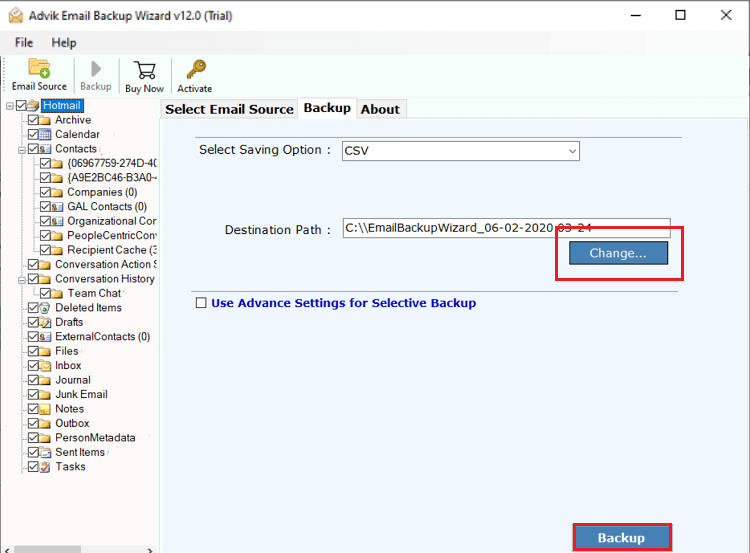Open the Email Source toolbar icon
The image size is (750, 553).
tap(39, 68)
